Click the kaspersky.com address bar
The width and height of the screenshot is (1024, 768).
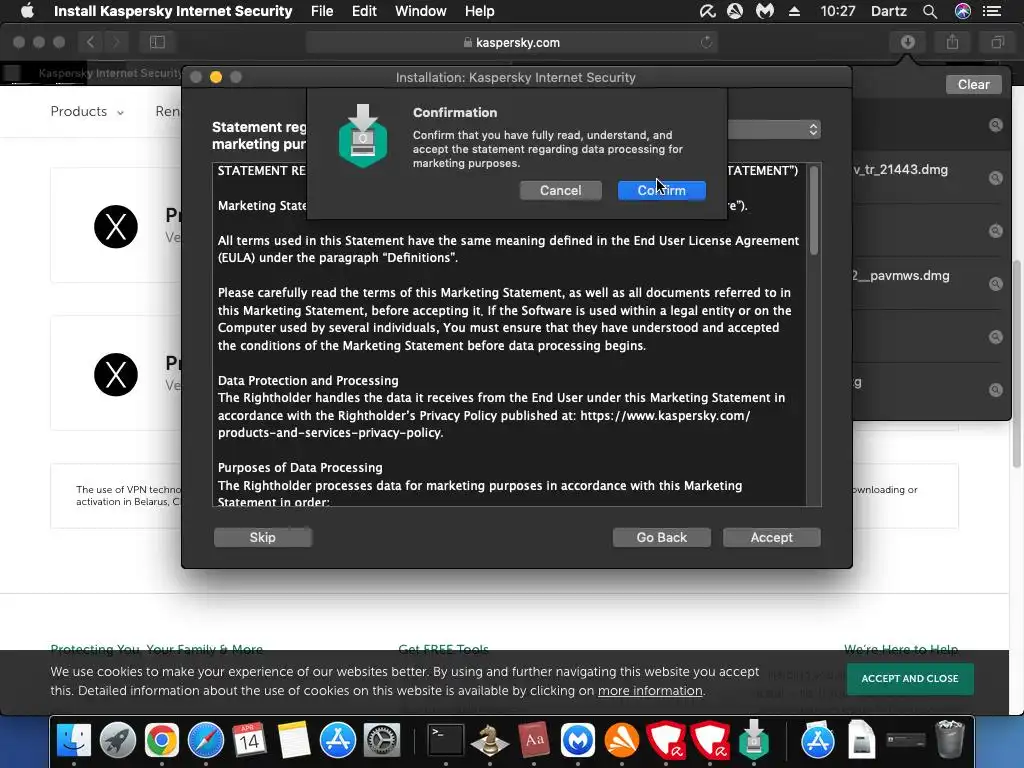(511, 42)
